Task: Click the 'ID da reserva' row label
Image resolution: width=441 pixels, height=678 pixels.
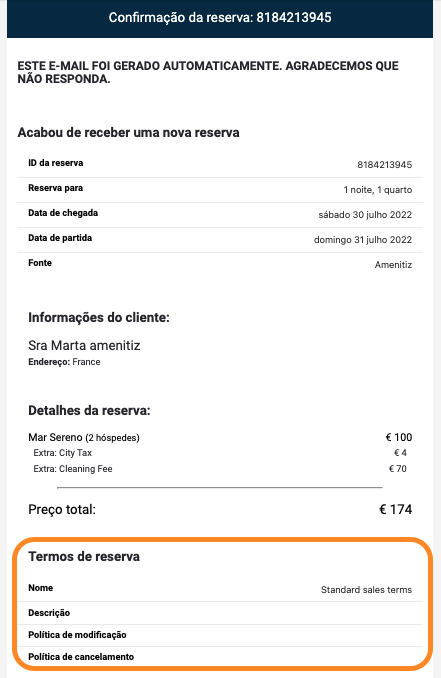Action: point(56,163)
